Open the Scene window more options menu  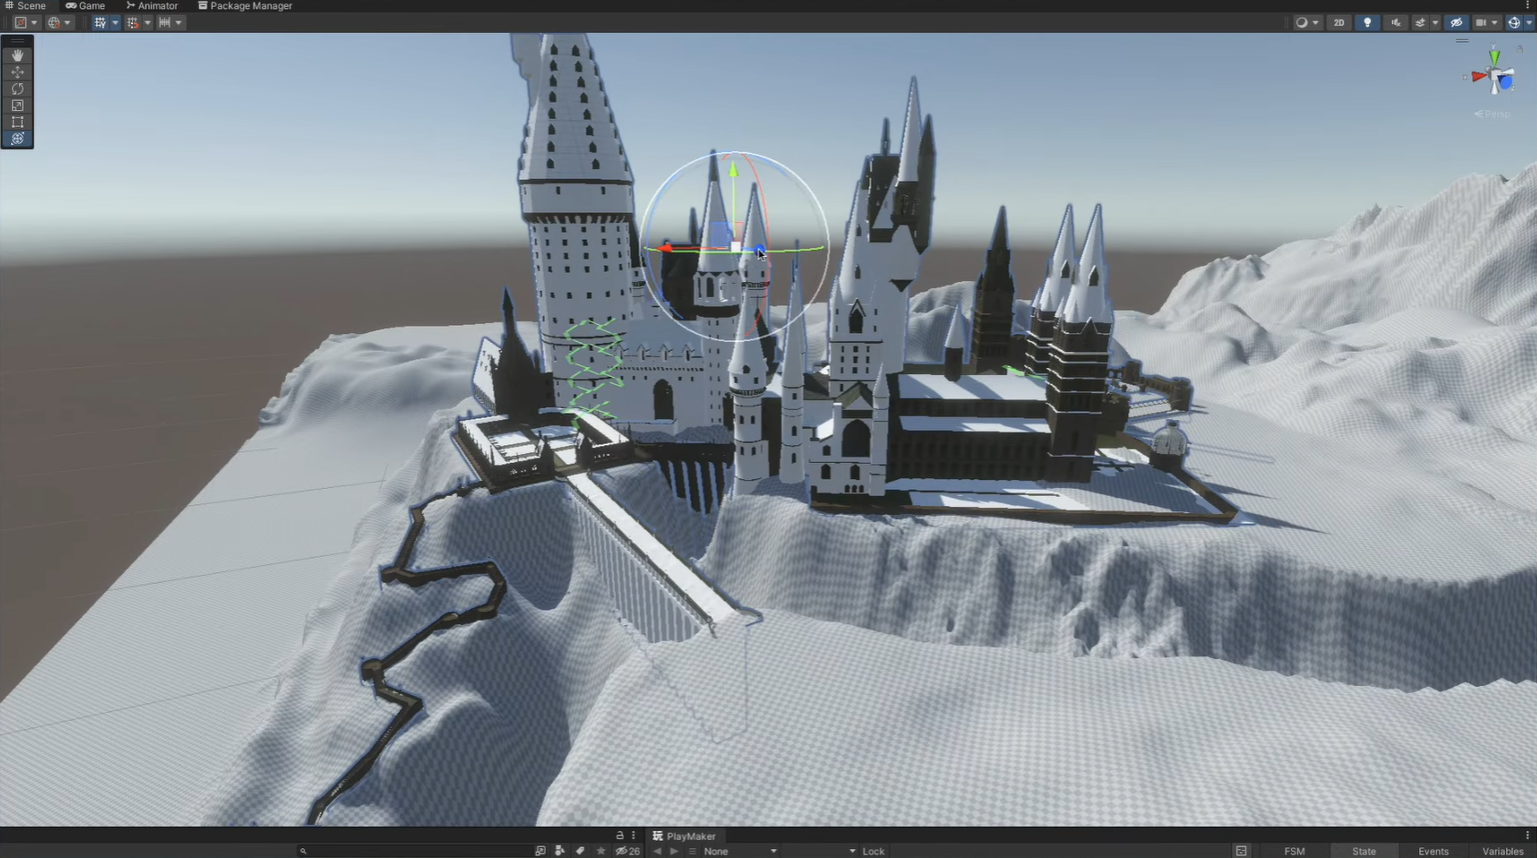1528,6
